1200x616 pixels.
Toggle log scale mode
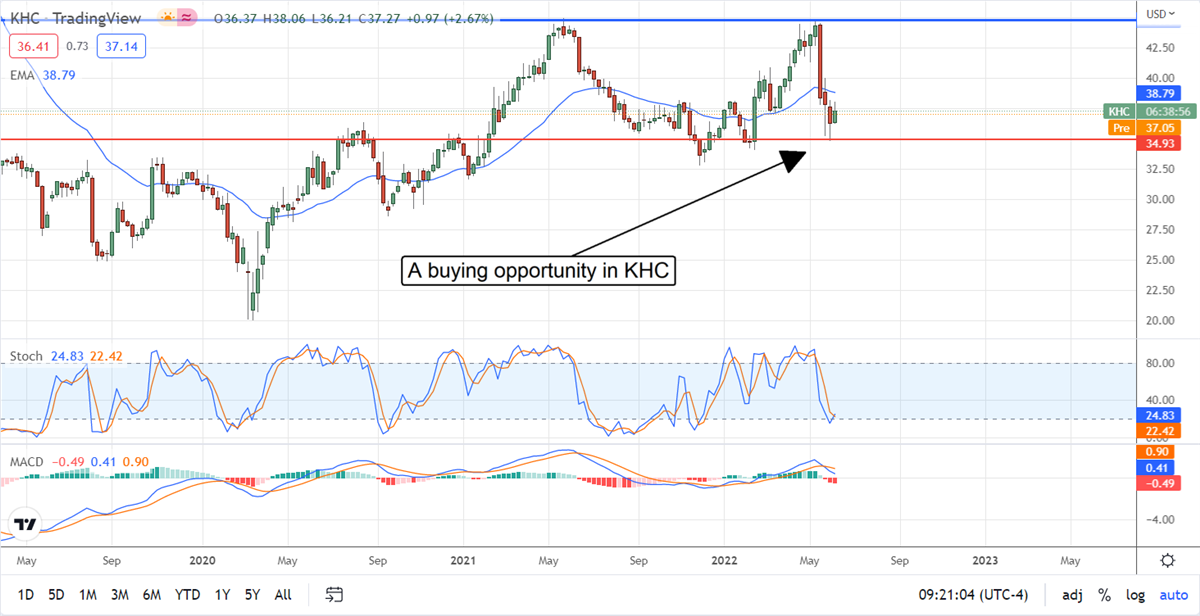[1134, 594]
